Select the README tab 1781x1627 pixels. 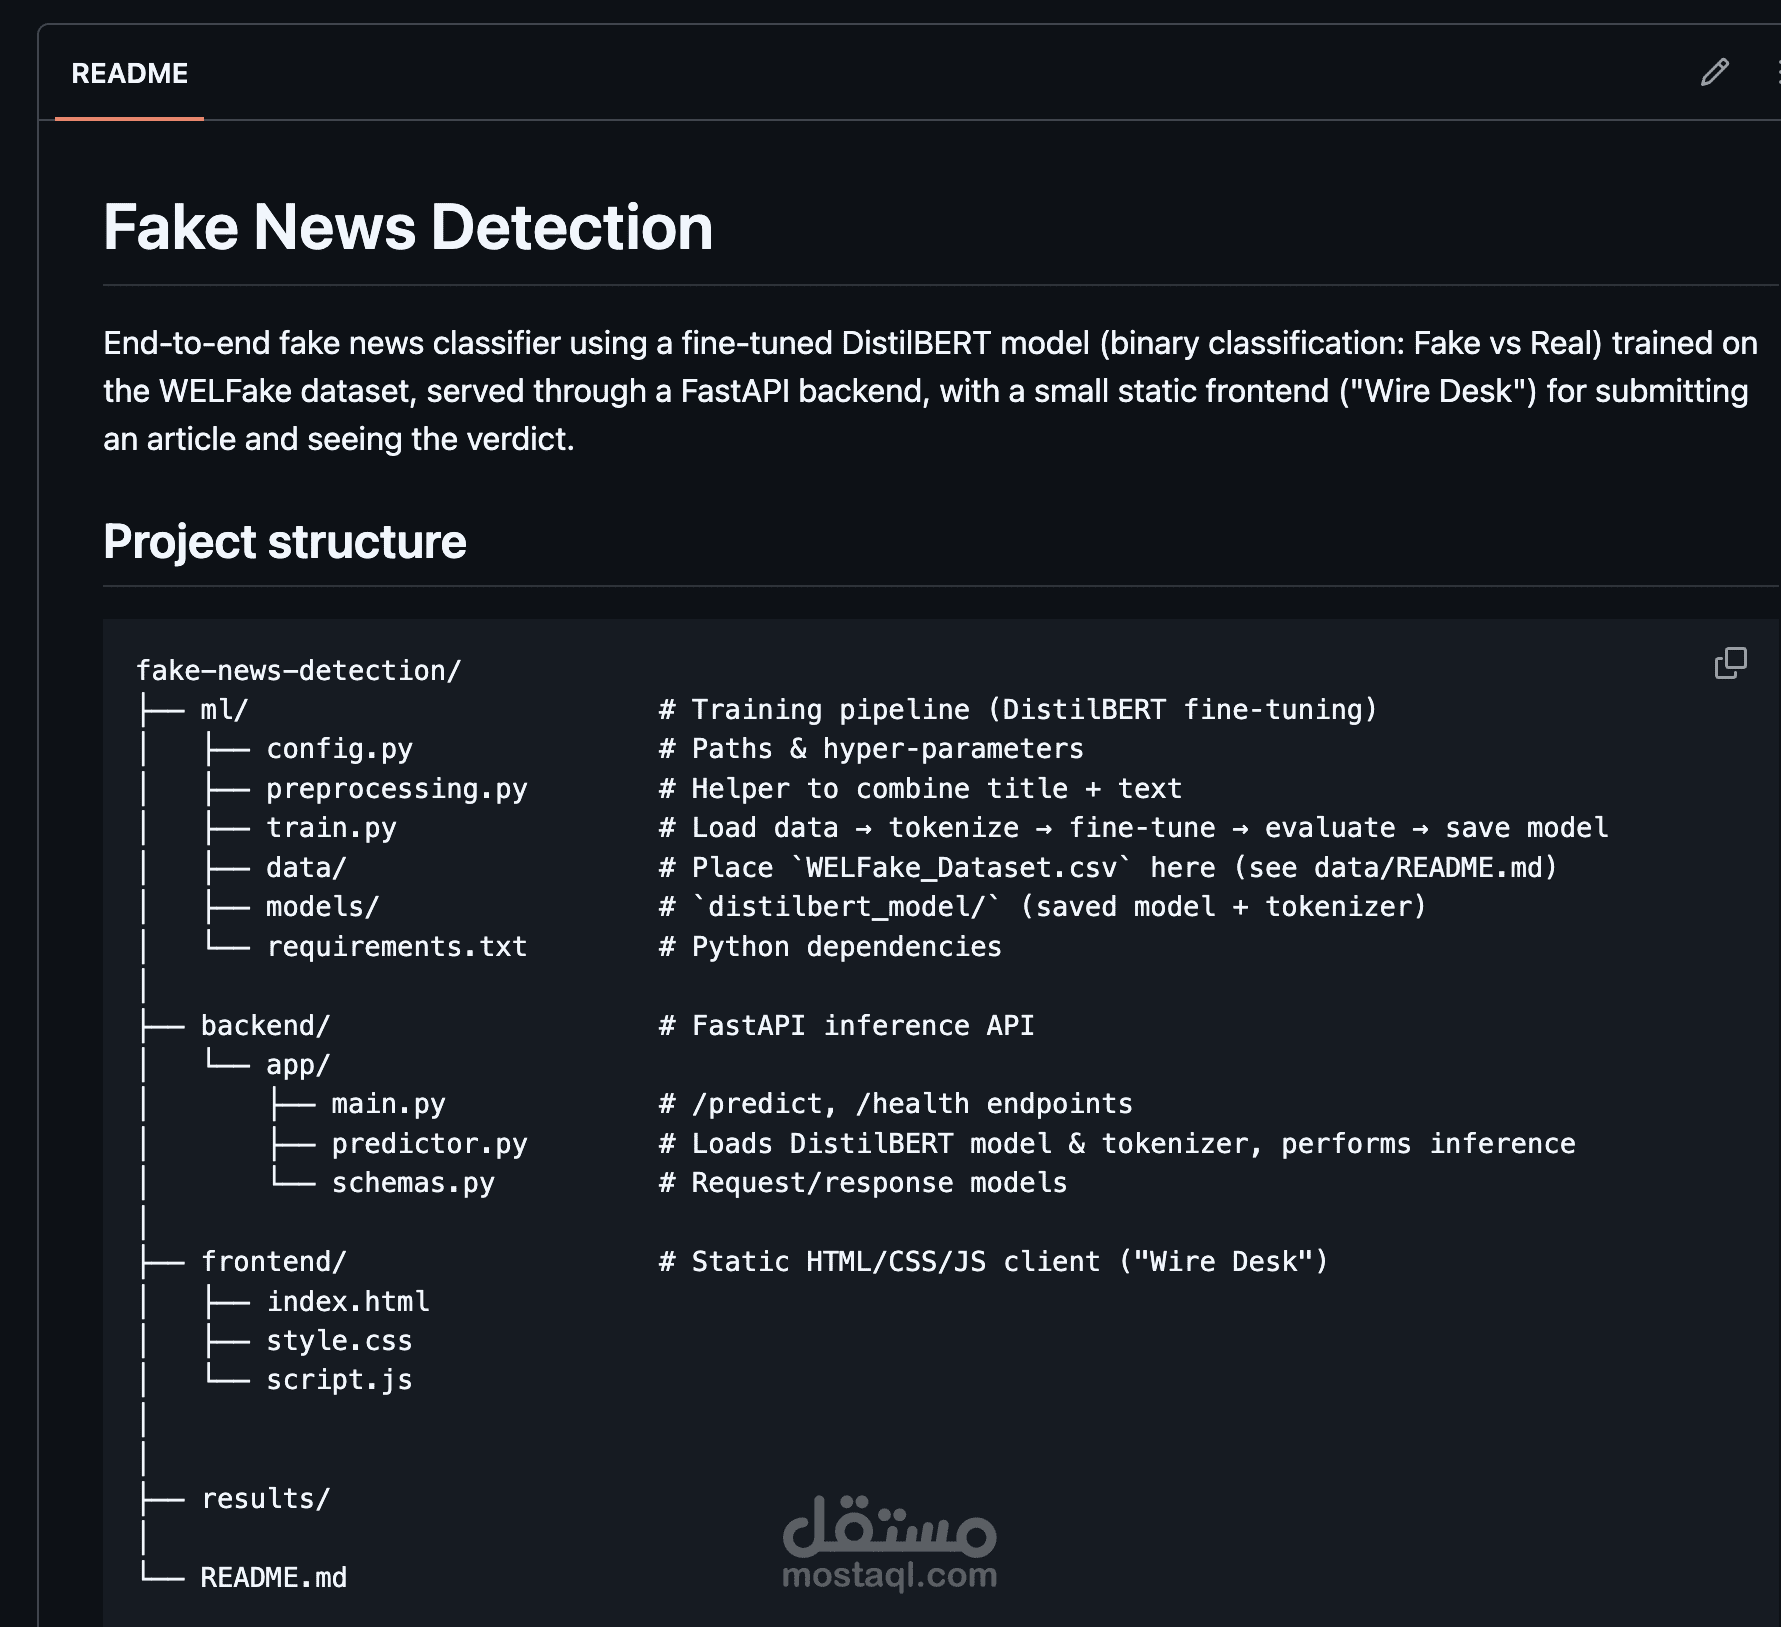coord(129,73)
